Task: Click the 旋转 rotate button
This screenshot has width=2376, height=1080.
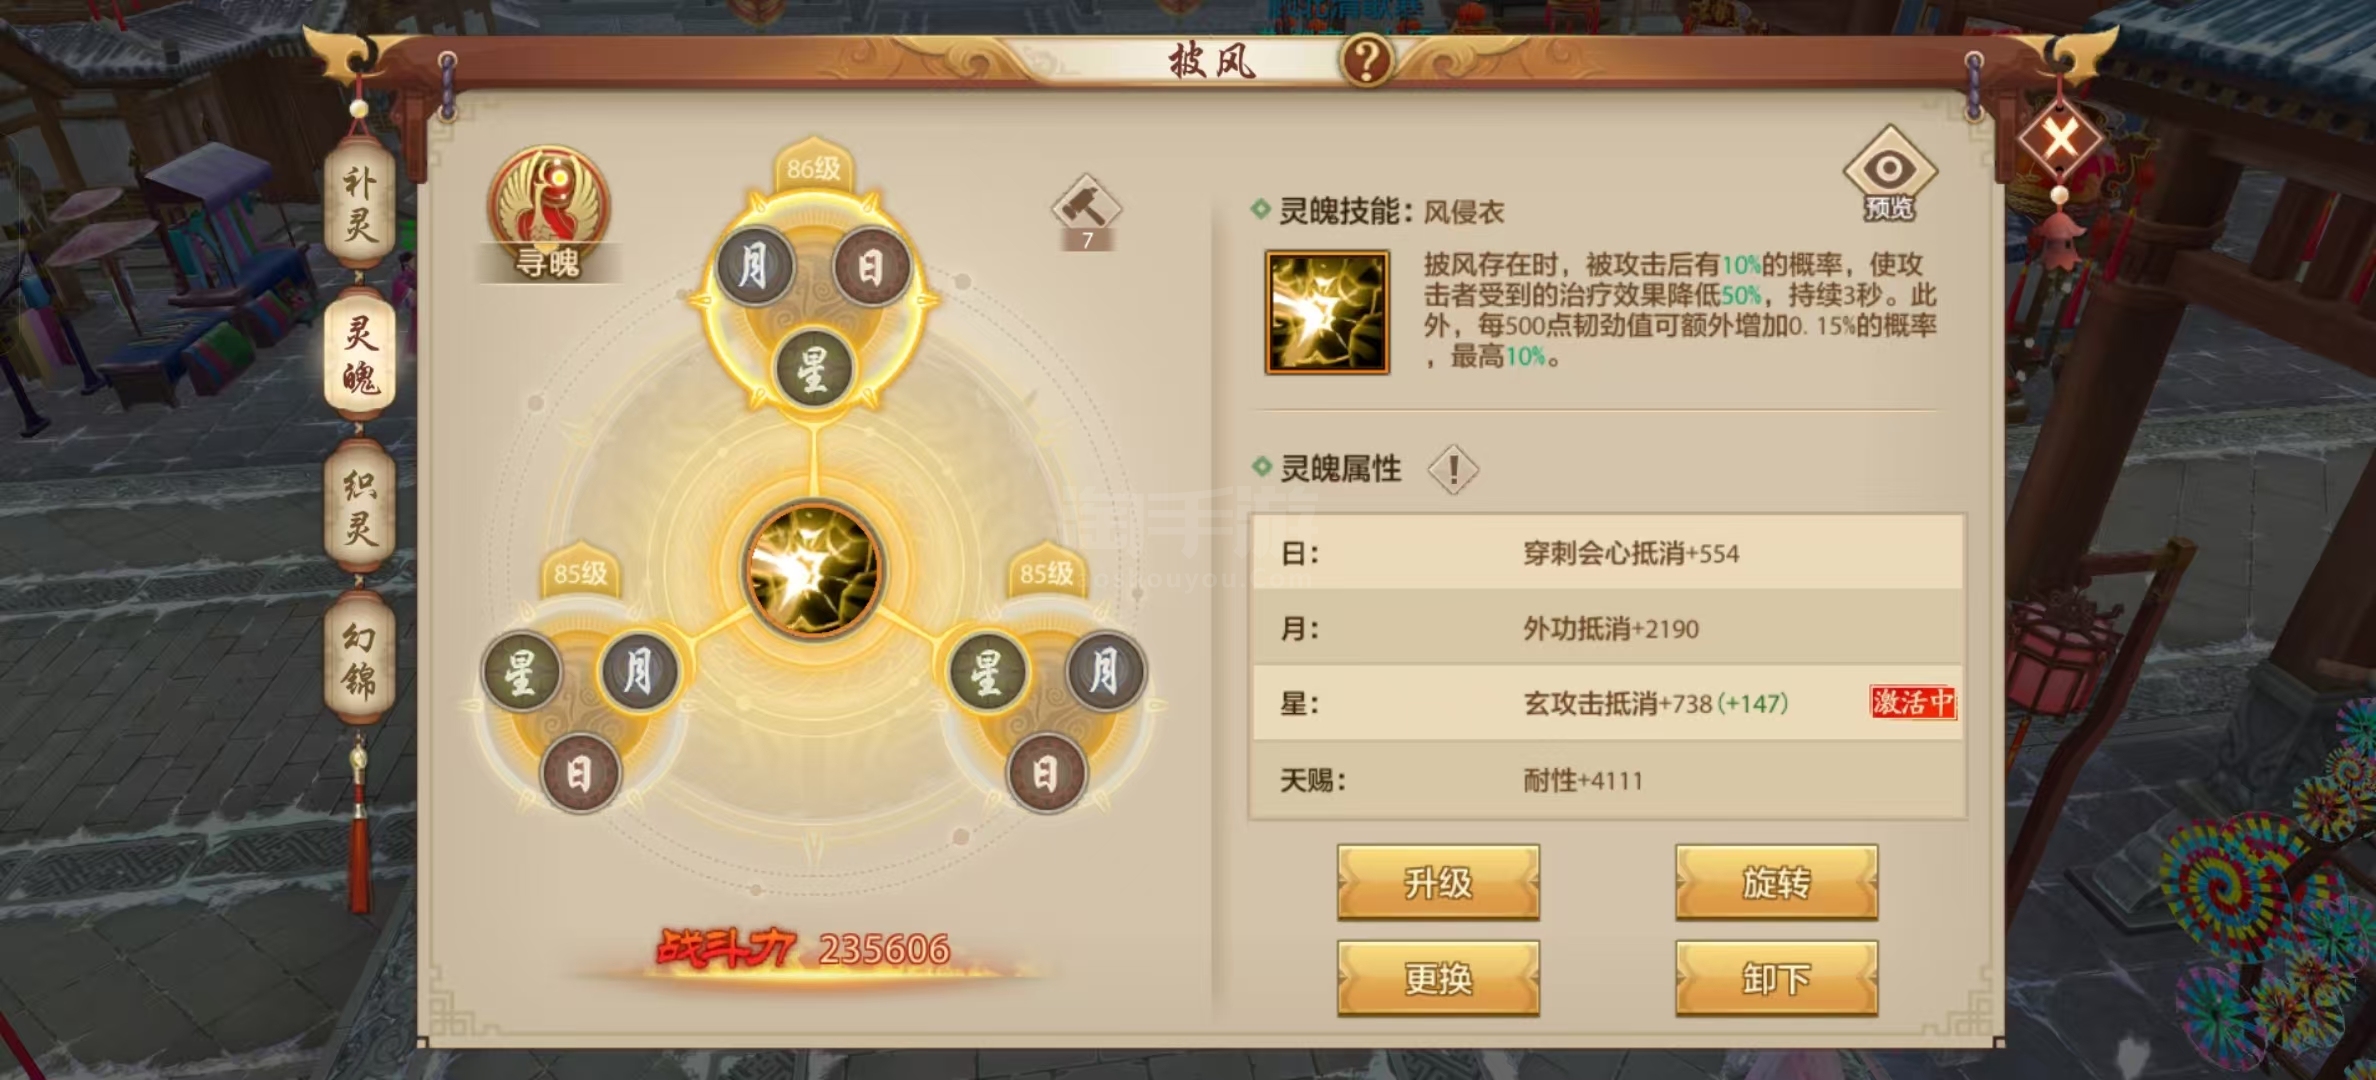Action: [1776, 882]
